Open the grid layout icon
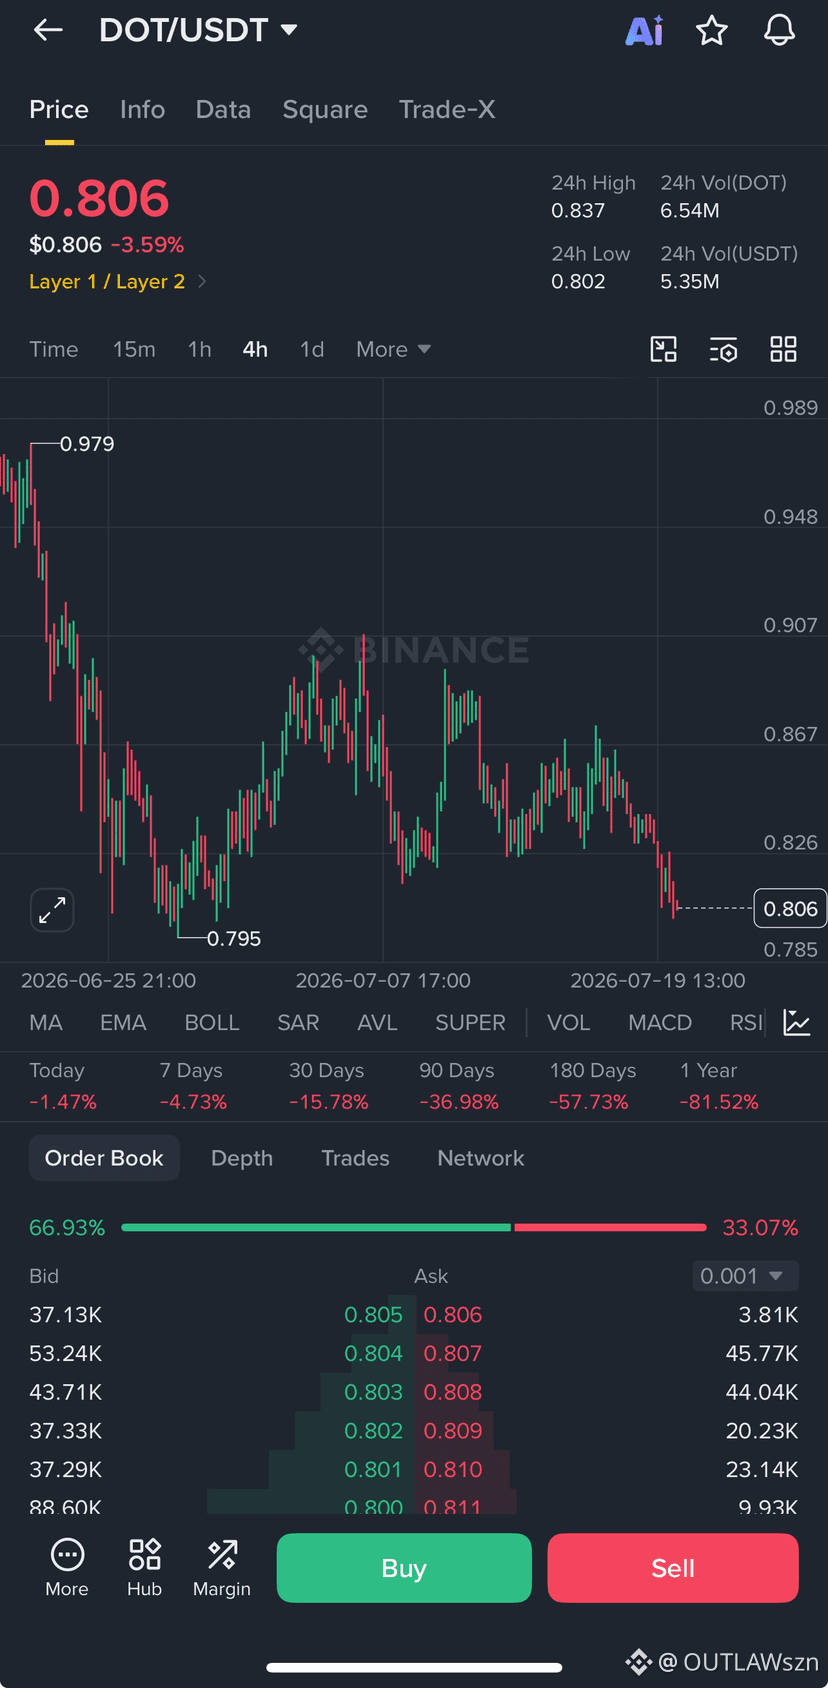This screenshot has height=1688, width=828. pos(783,349)
